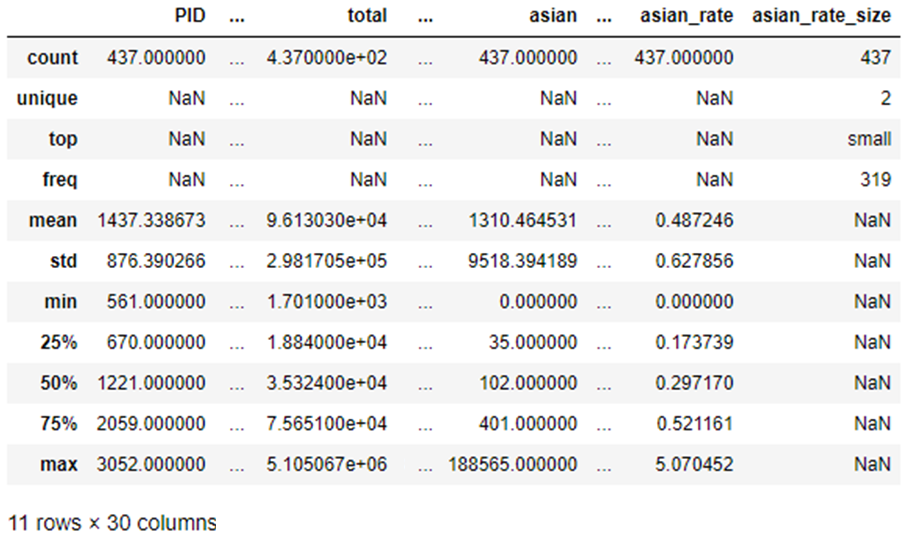The width and height of the screenshot is (902, 535).
Task: Click the 25% row label
Action: tap(59, 342)
